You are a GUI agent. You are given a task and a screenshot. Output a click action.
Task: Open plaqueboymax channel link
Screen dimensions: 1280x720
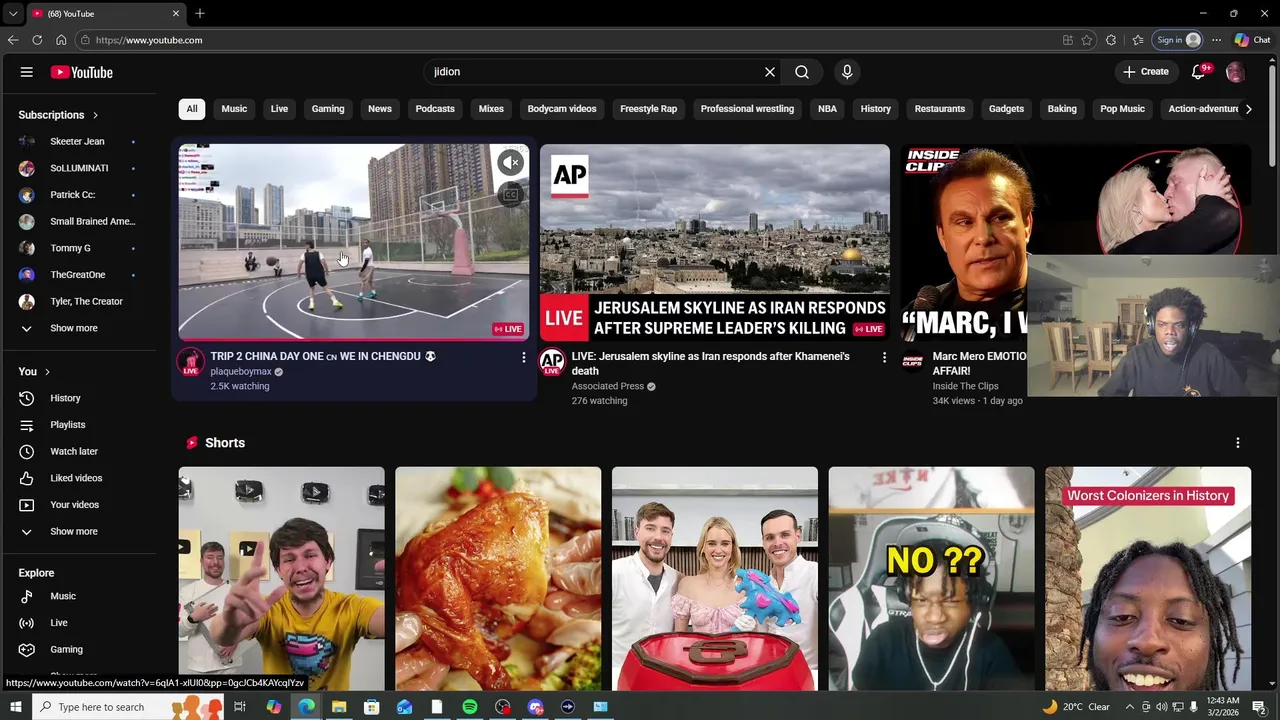pyautogui.click(x=241, y=372)
